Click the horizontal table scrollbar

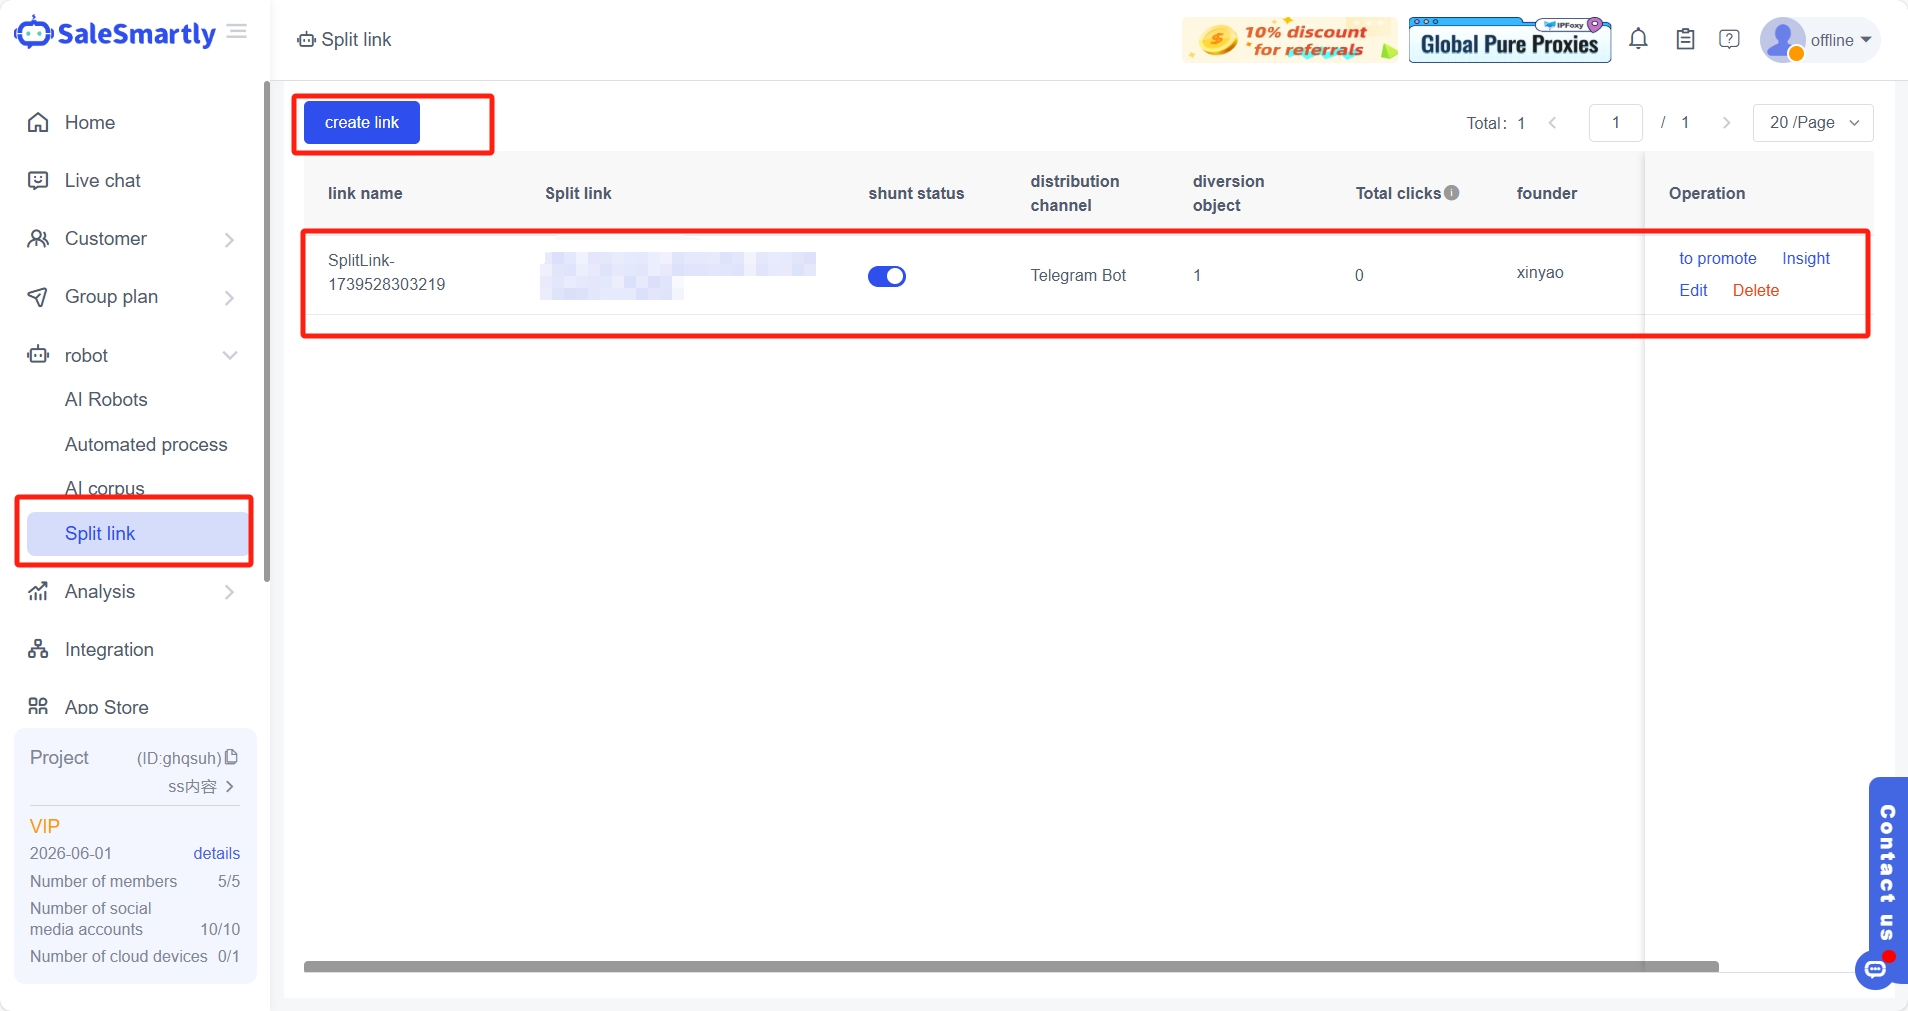pos(1010,967)
